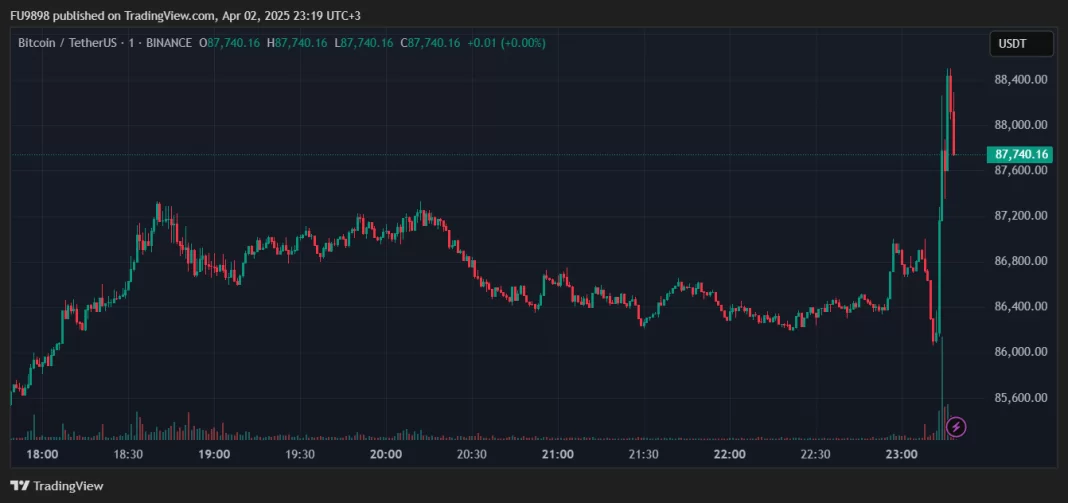Click the TradingView text at bottom left
The width and height of the screenshot is (1068, 503).
pos(69,486)
